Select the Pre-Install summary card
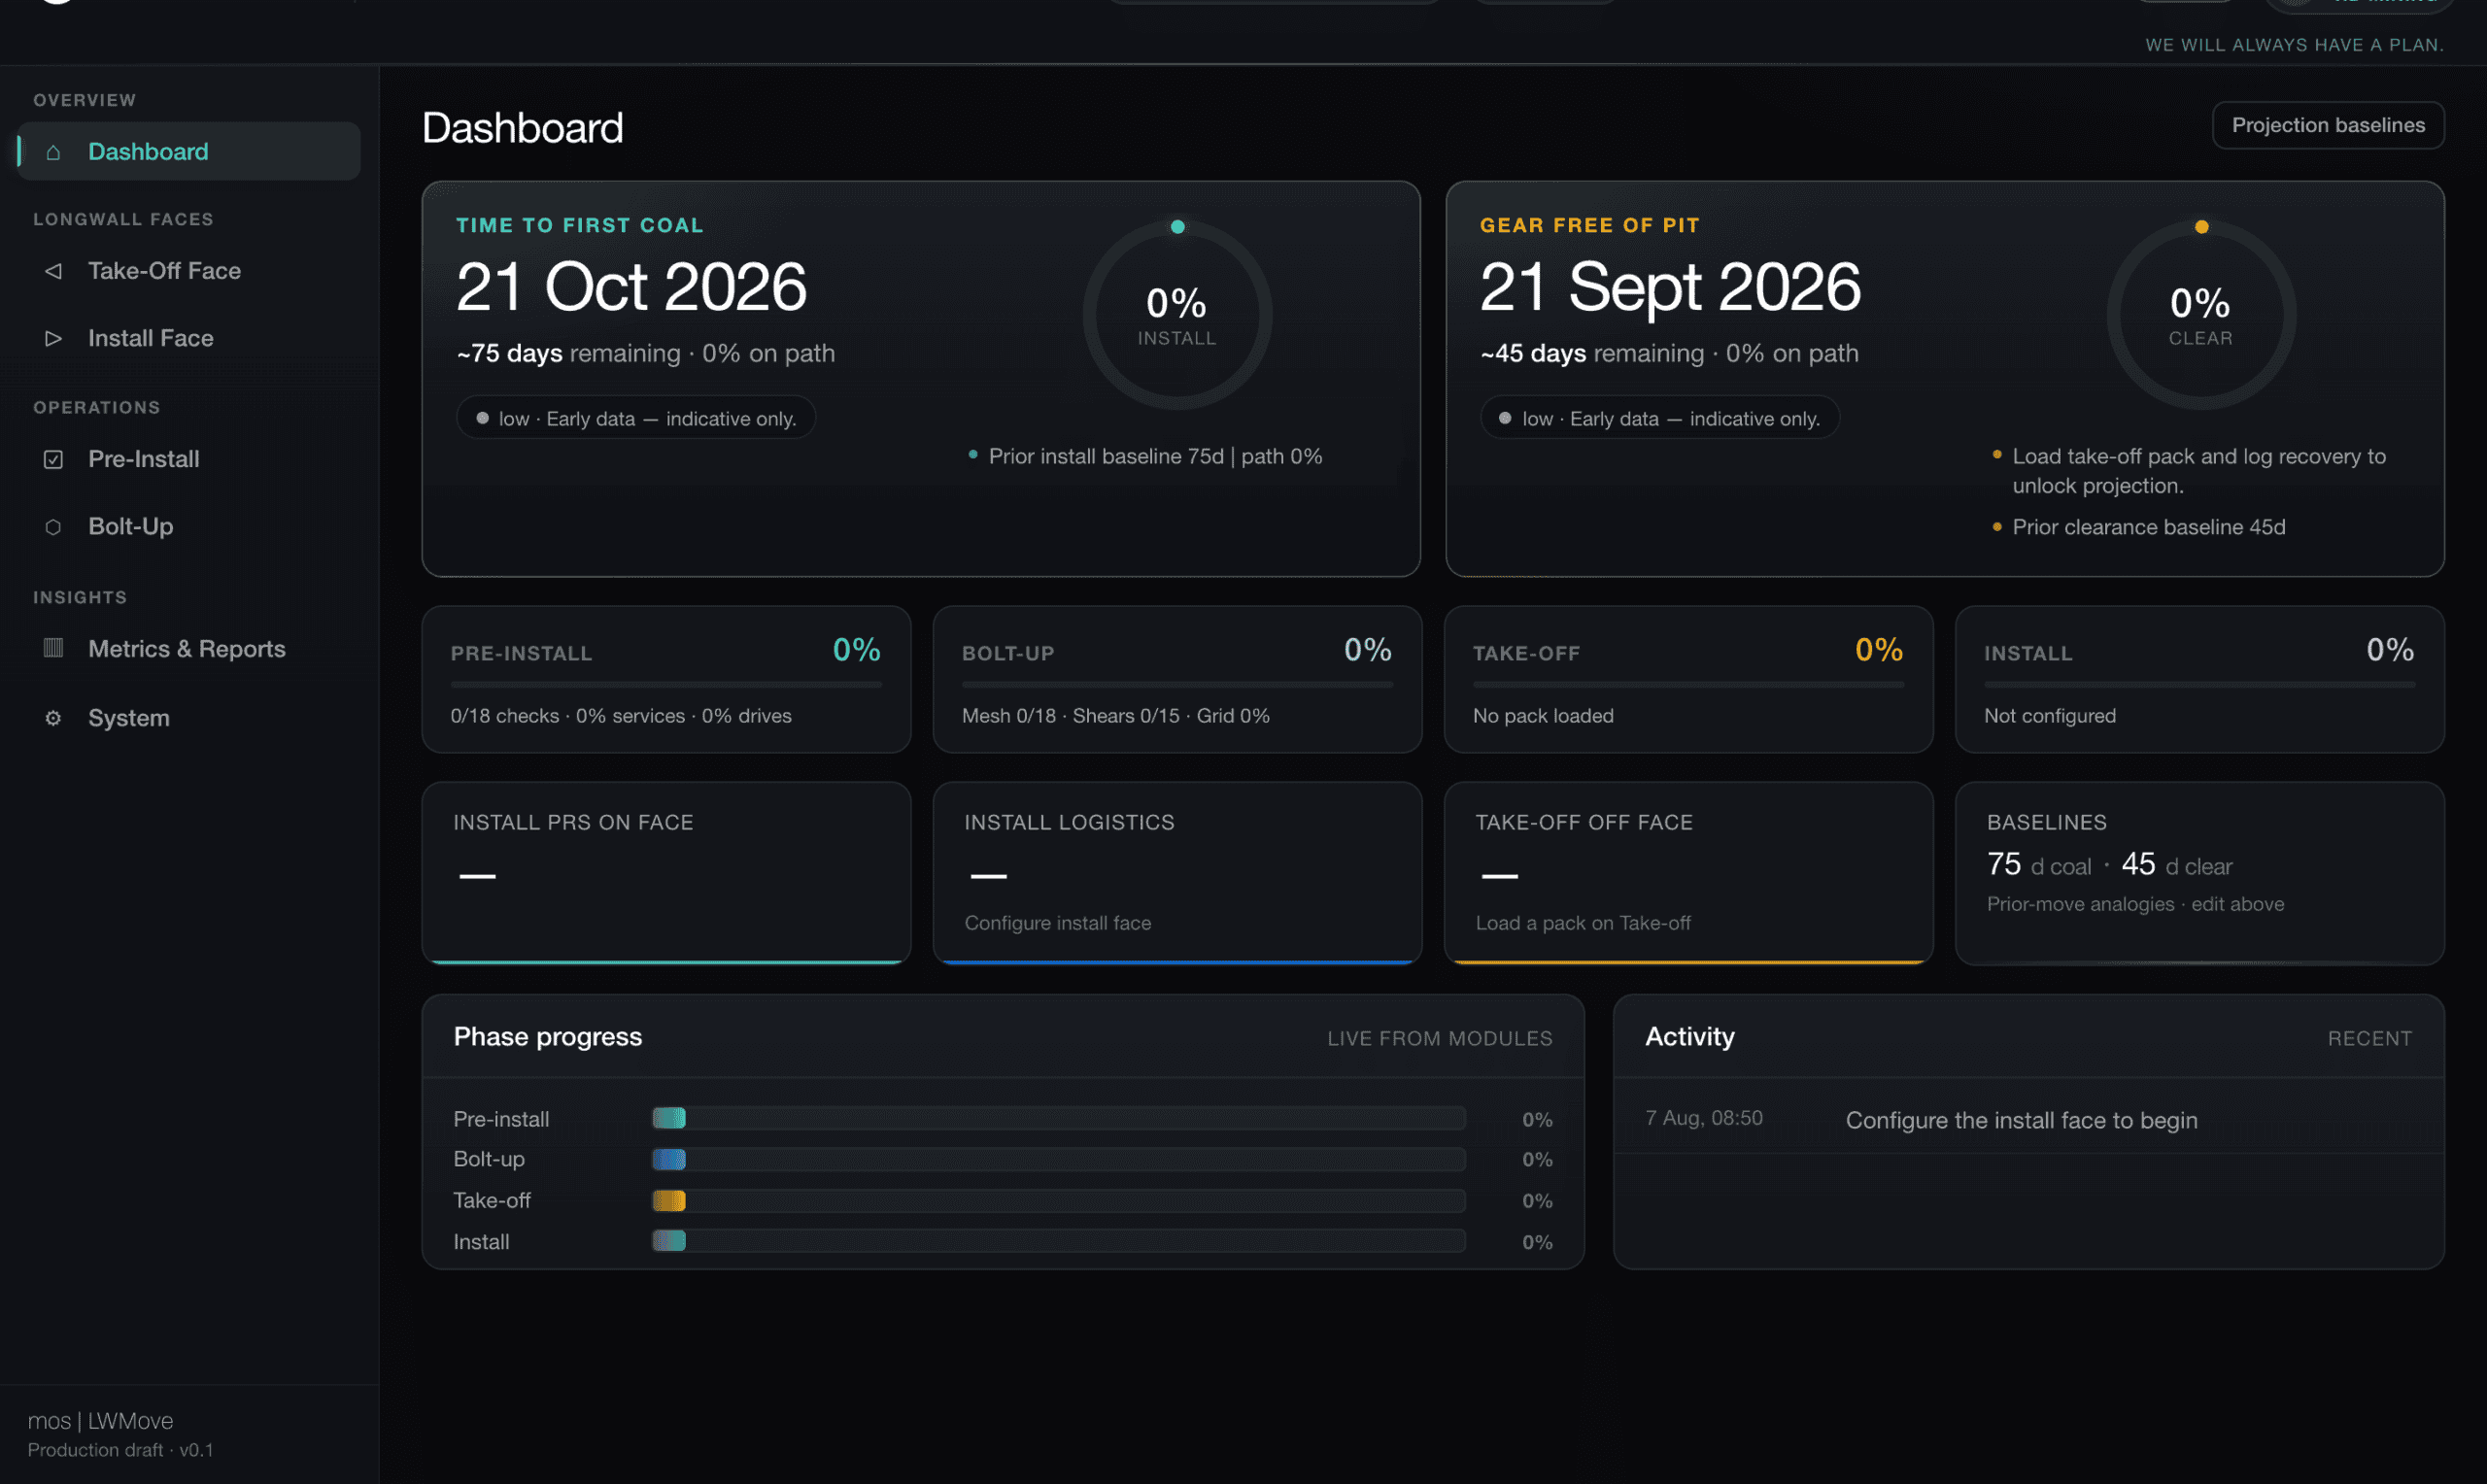 click(x=666, y=679)
